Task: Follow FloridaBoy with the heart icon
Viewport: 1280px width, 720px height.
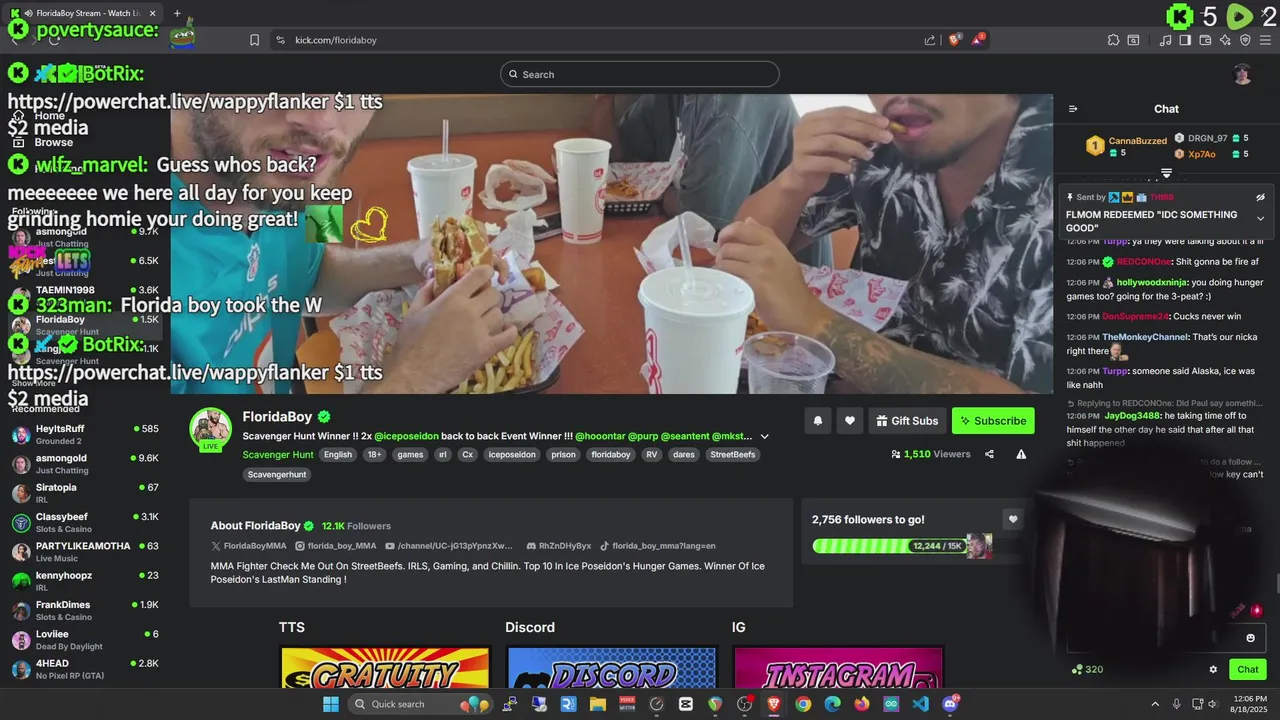Action: [850, 421]
